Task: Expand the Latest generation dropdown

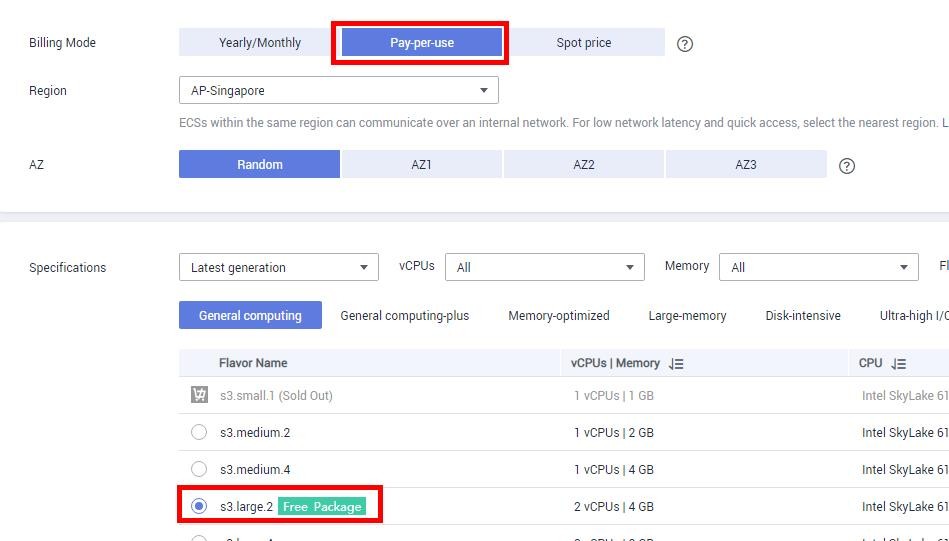Action: click(x=278, y=267)
